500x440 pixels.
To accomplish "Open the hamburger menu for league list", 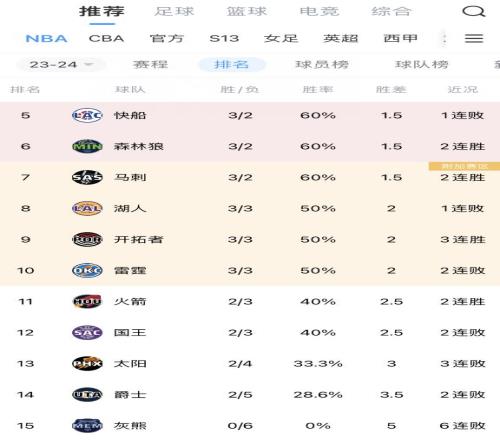I will coord(474,38).
